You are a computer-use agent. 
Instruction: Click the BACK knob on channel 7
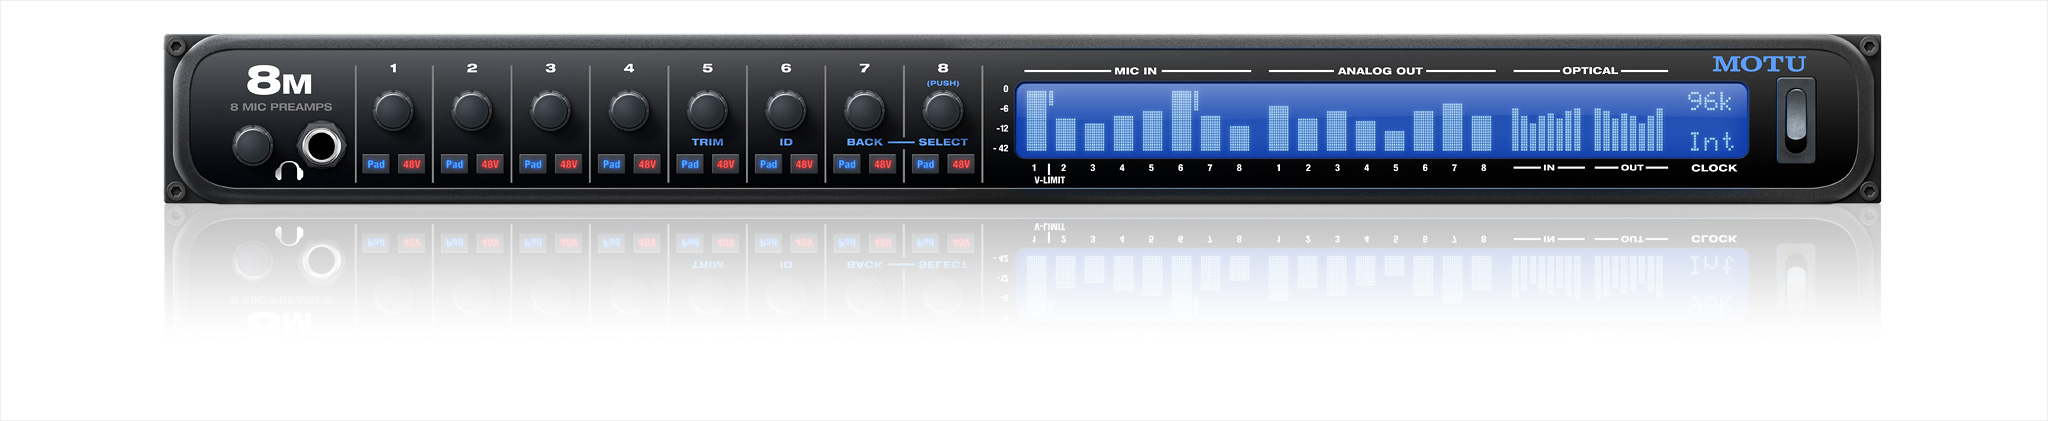[864, 111]
